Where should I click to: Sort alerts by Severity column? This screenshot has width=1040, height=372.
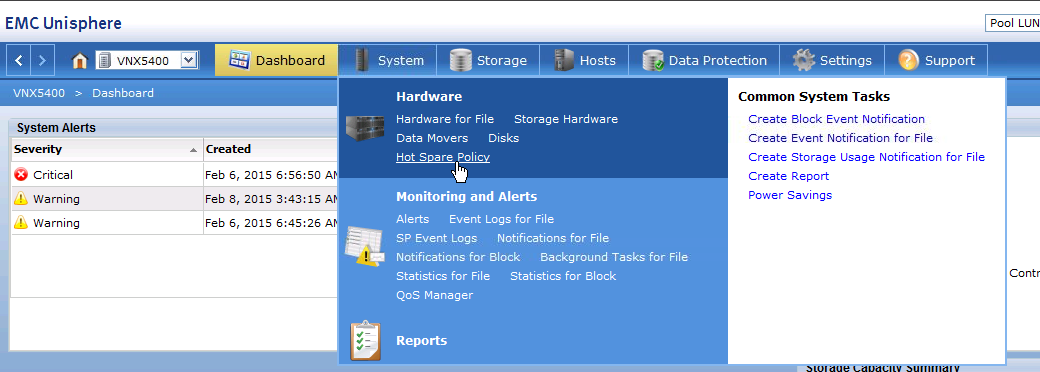106,149
